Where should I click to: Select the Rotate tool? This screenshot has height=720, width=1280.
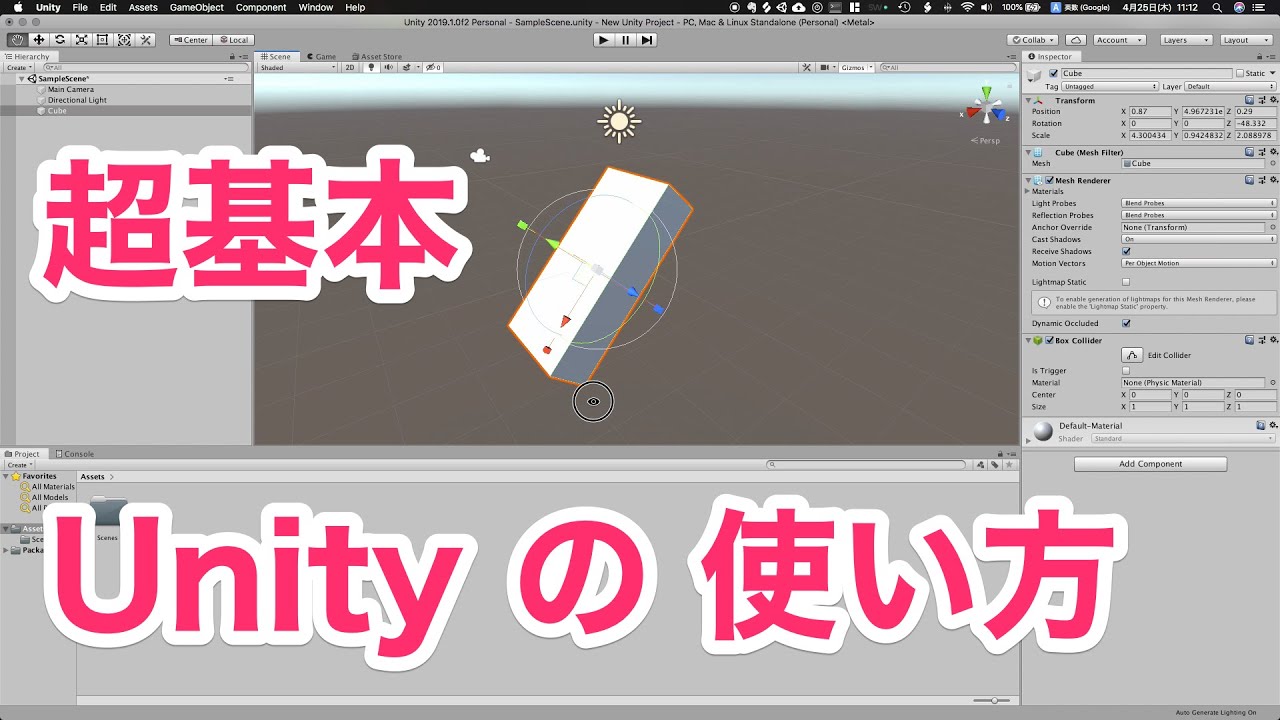click(60, 40)
